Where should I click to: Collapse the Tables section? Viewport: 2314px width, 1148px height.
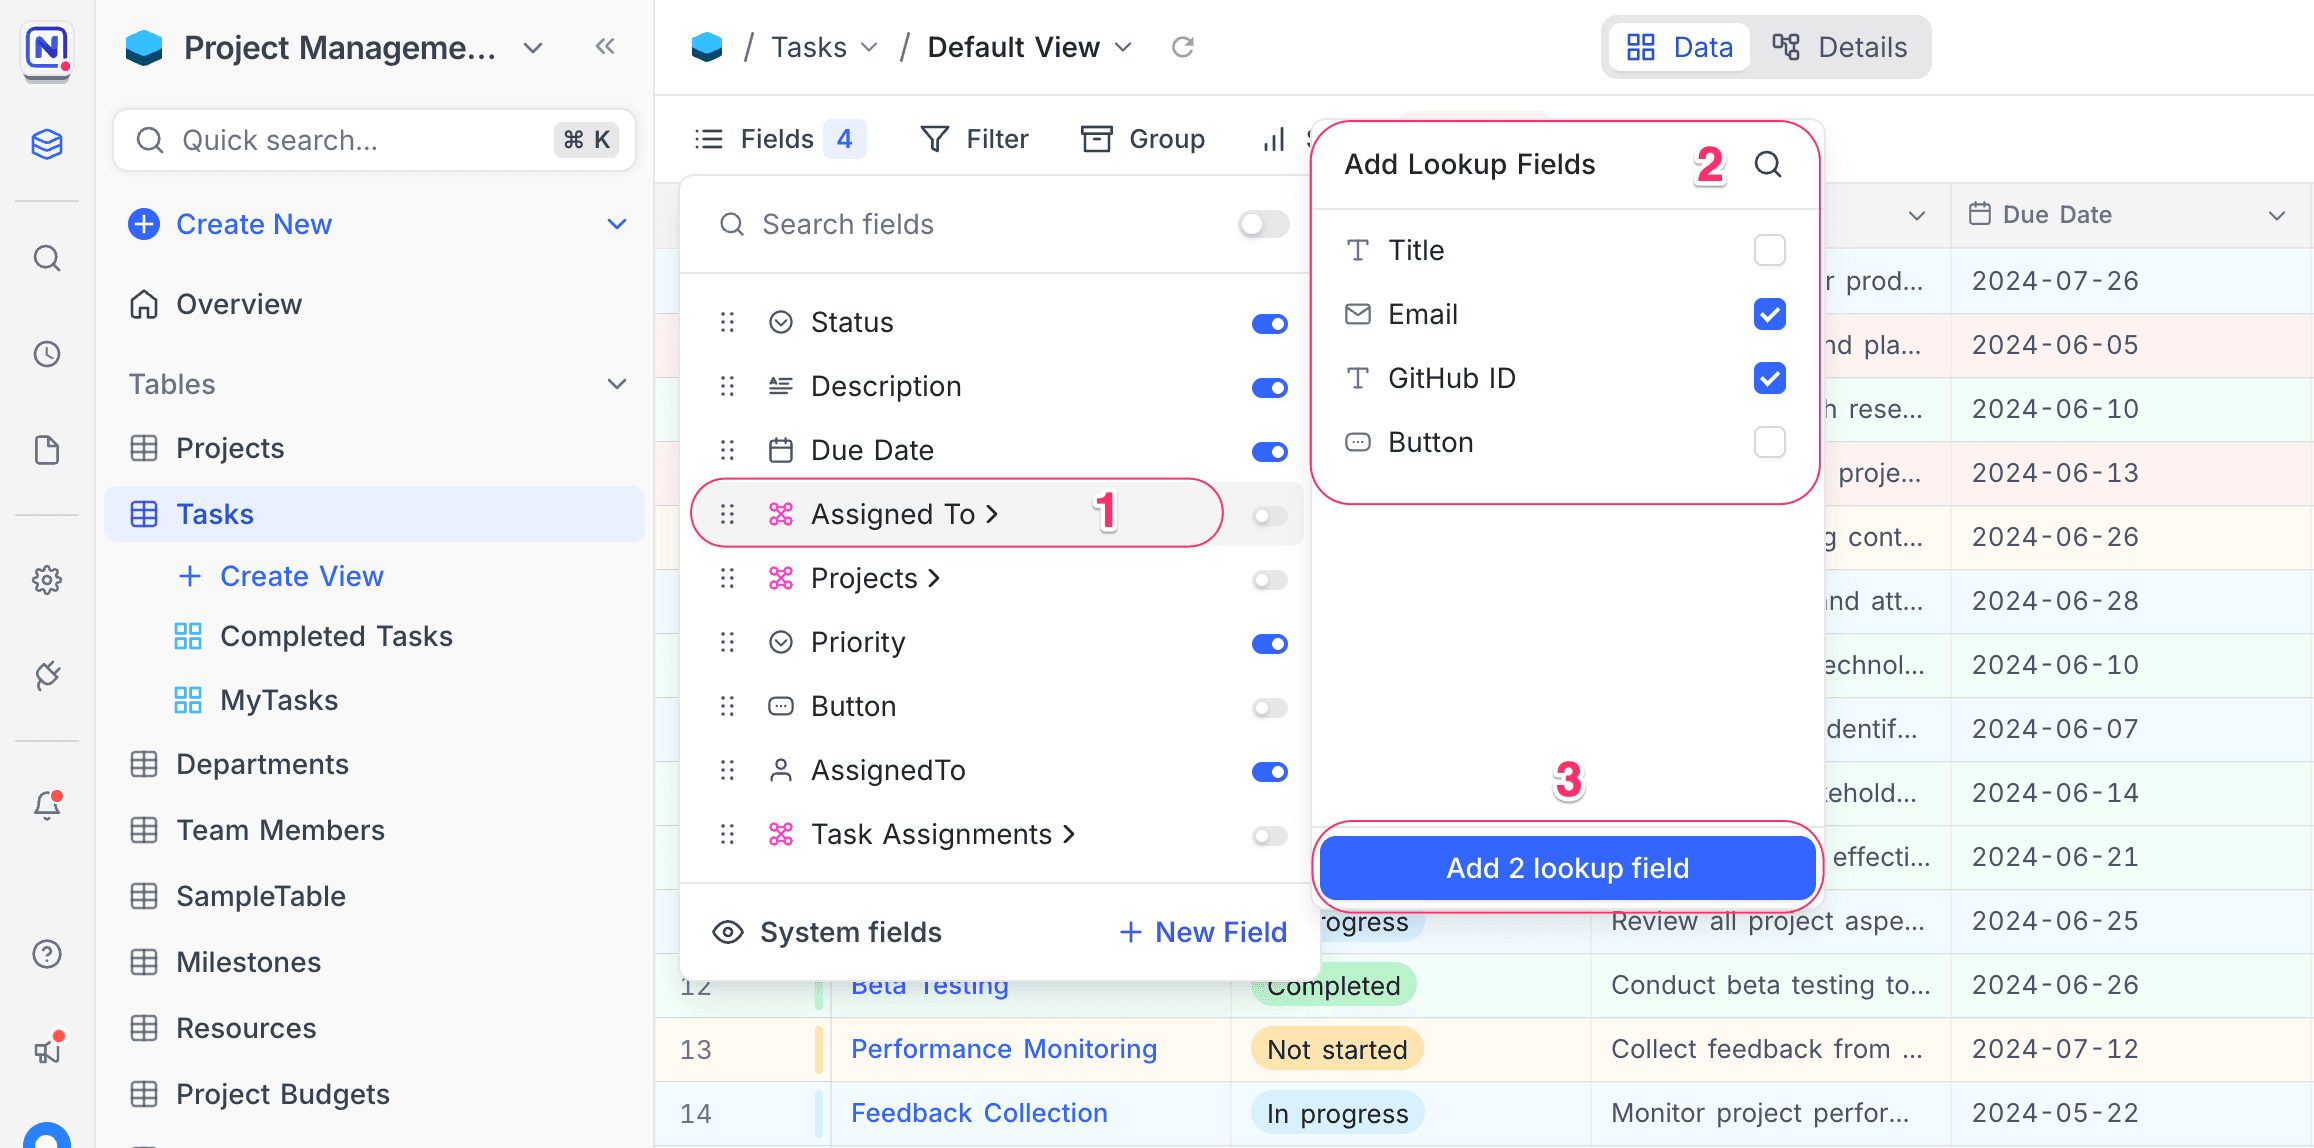coord(617,384)
